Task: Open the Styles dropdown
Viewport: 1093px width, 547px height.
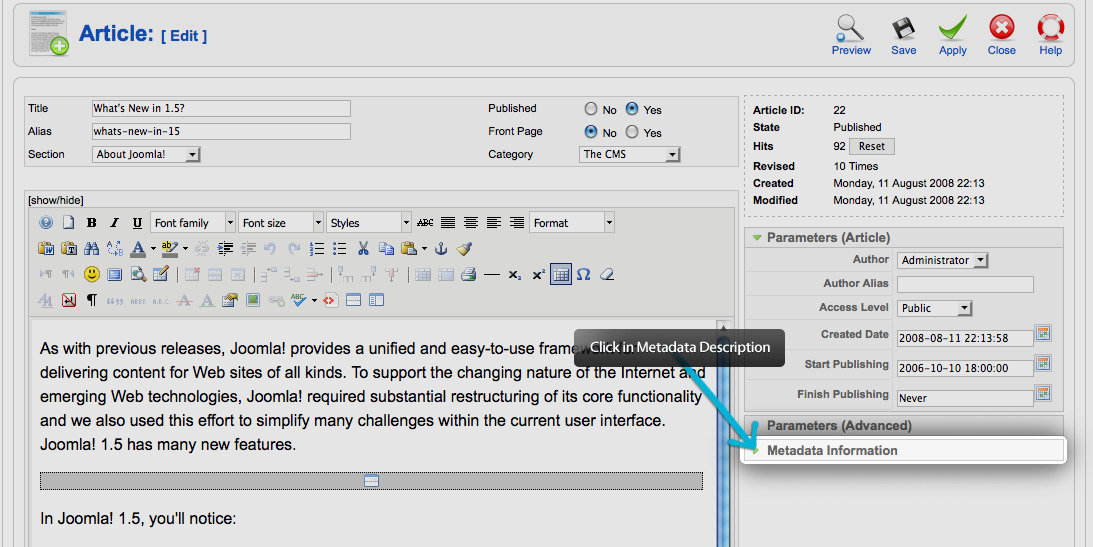Action: pos(369,223)
